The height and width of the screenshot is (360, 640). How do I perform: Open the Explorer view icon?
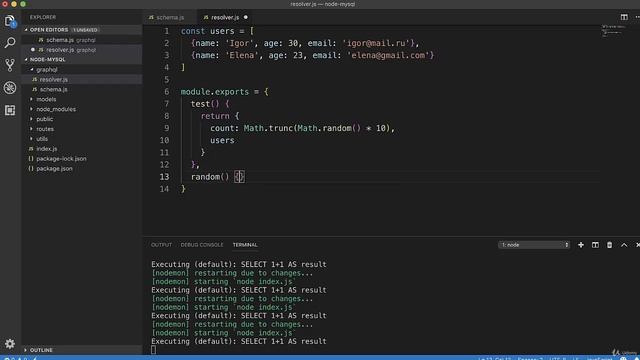pyautogui.click(x=10, y=20)
